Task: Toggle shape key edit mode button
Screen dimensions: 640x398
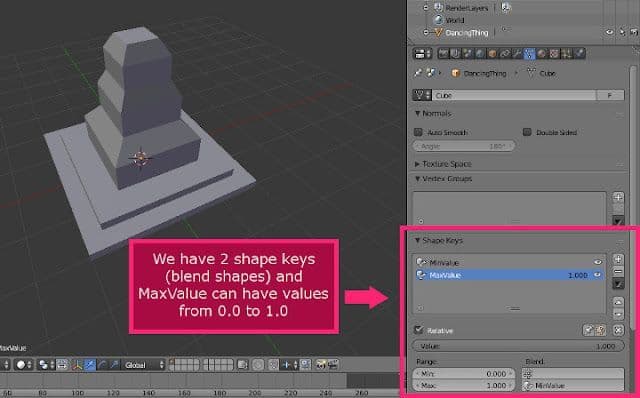Action: click(600, 330)
